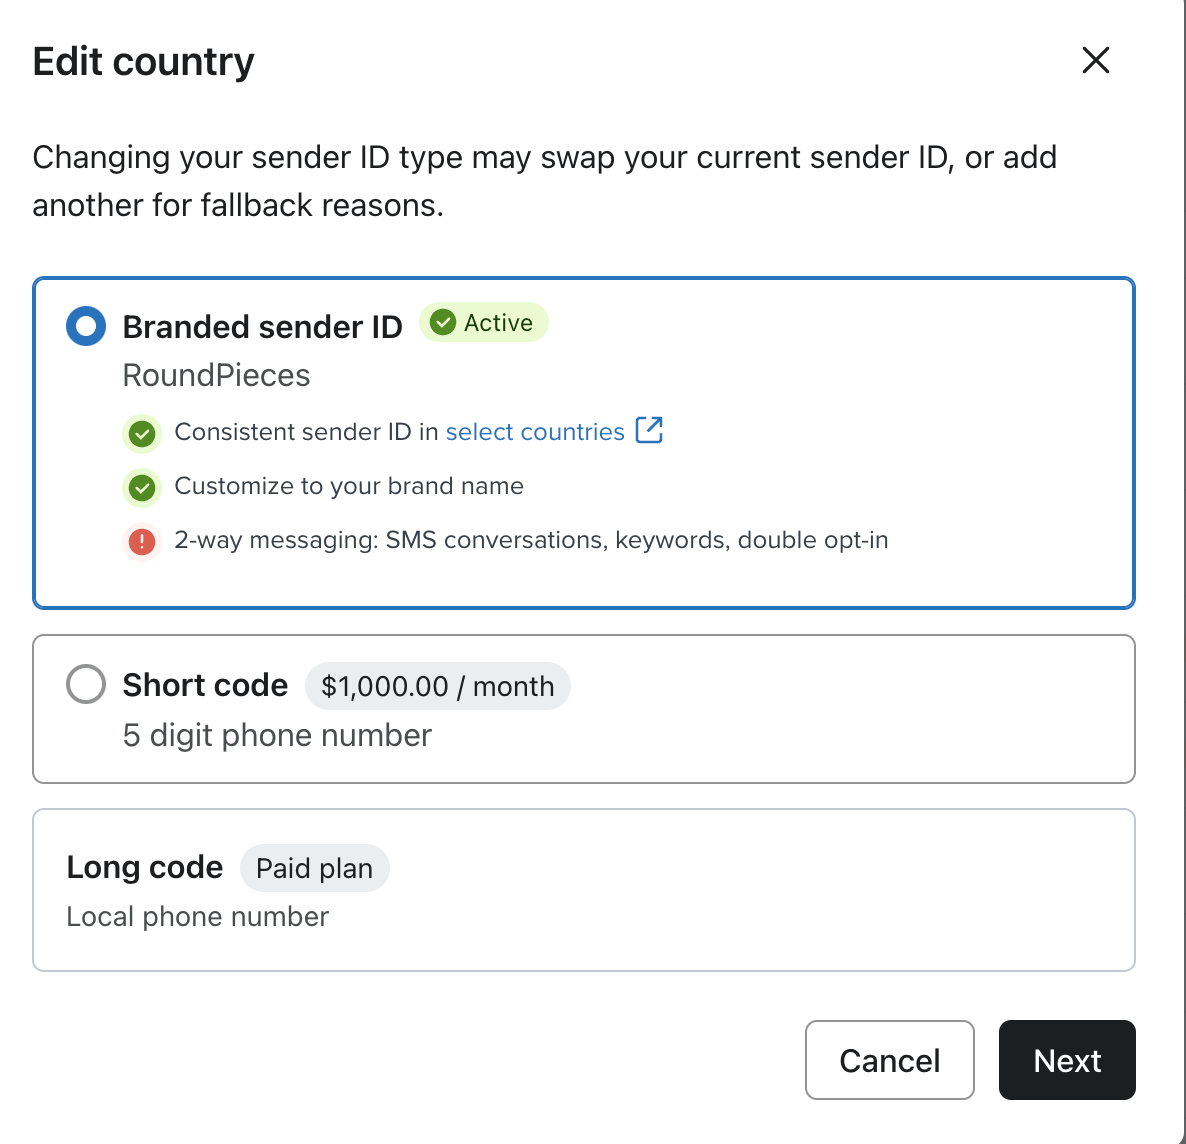This screenshot has height=1144, width=1186.
Task: Click the green checkmark beside Consistent sender ID
Action: [141, 433]
